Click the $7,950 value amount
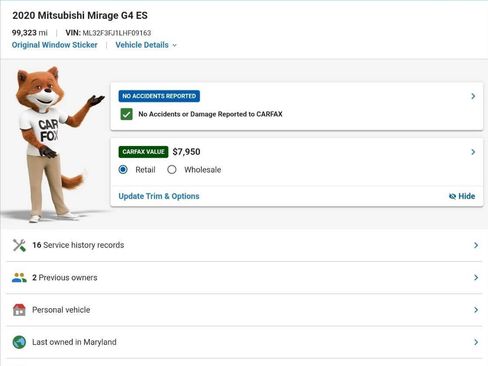The height and width of the screenshot is (366, 488). 186,152
